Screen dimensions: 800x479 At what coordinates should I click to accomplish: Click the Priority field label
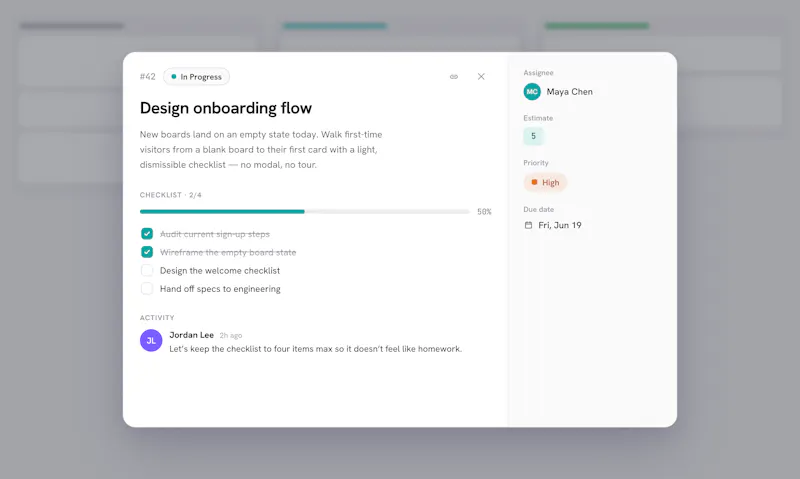point(536,163)
